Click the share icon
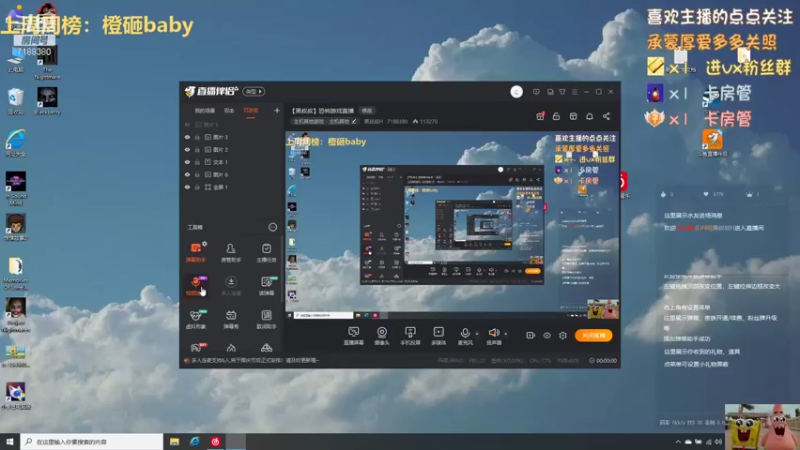Image resolution: width=800 pixels, height=450 pixels. (x=606, y=116)
